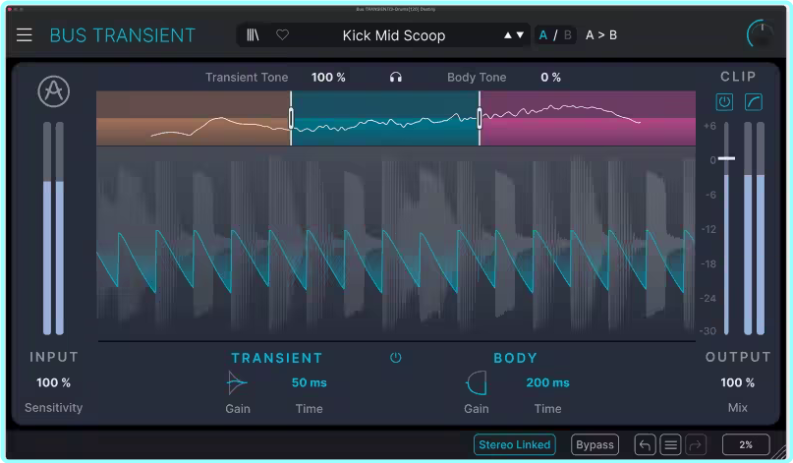Click the undo arrow icon
The width and height of the screenshot is (793, 463).
646,445
